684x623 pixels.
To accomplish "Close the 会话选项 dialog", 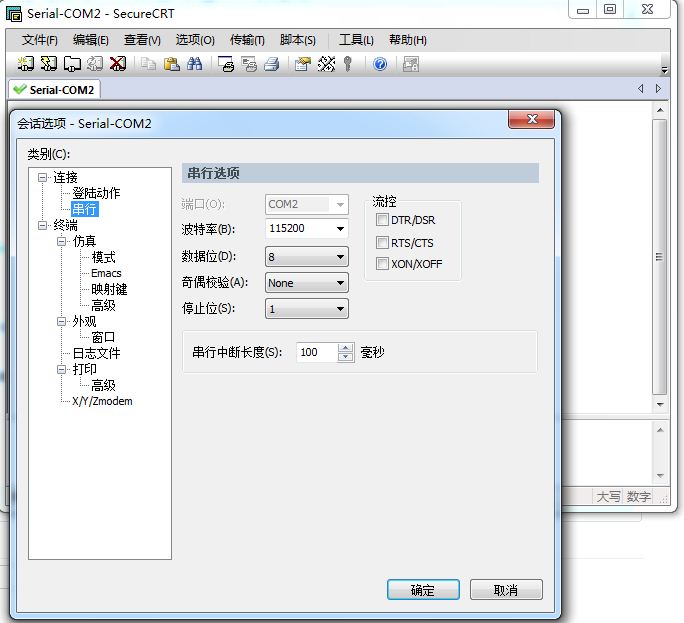I will click(531, 119).
